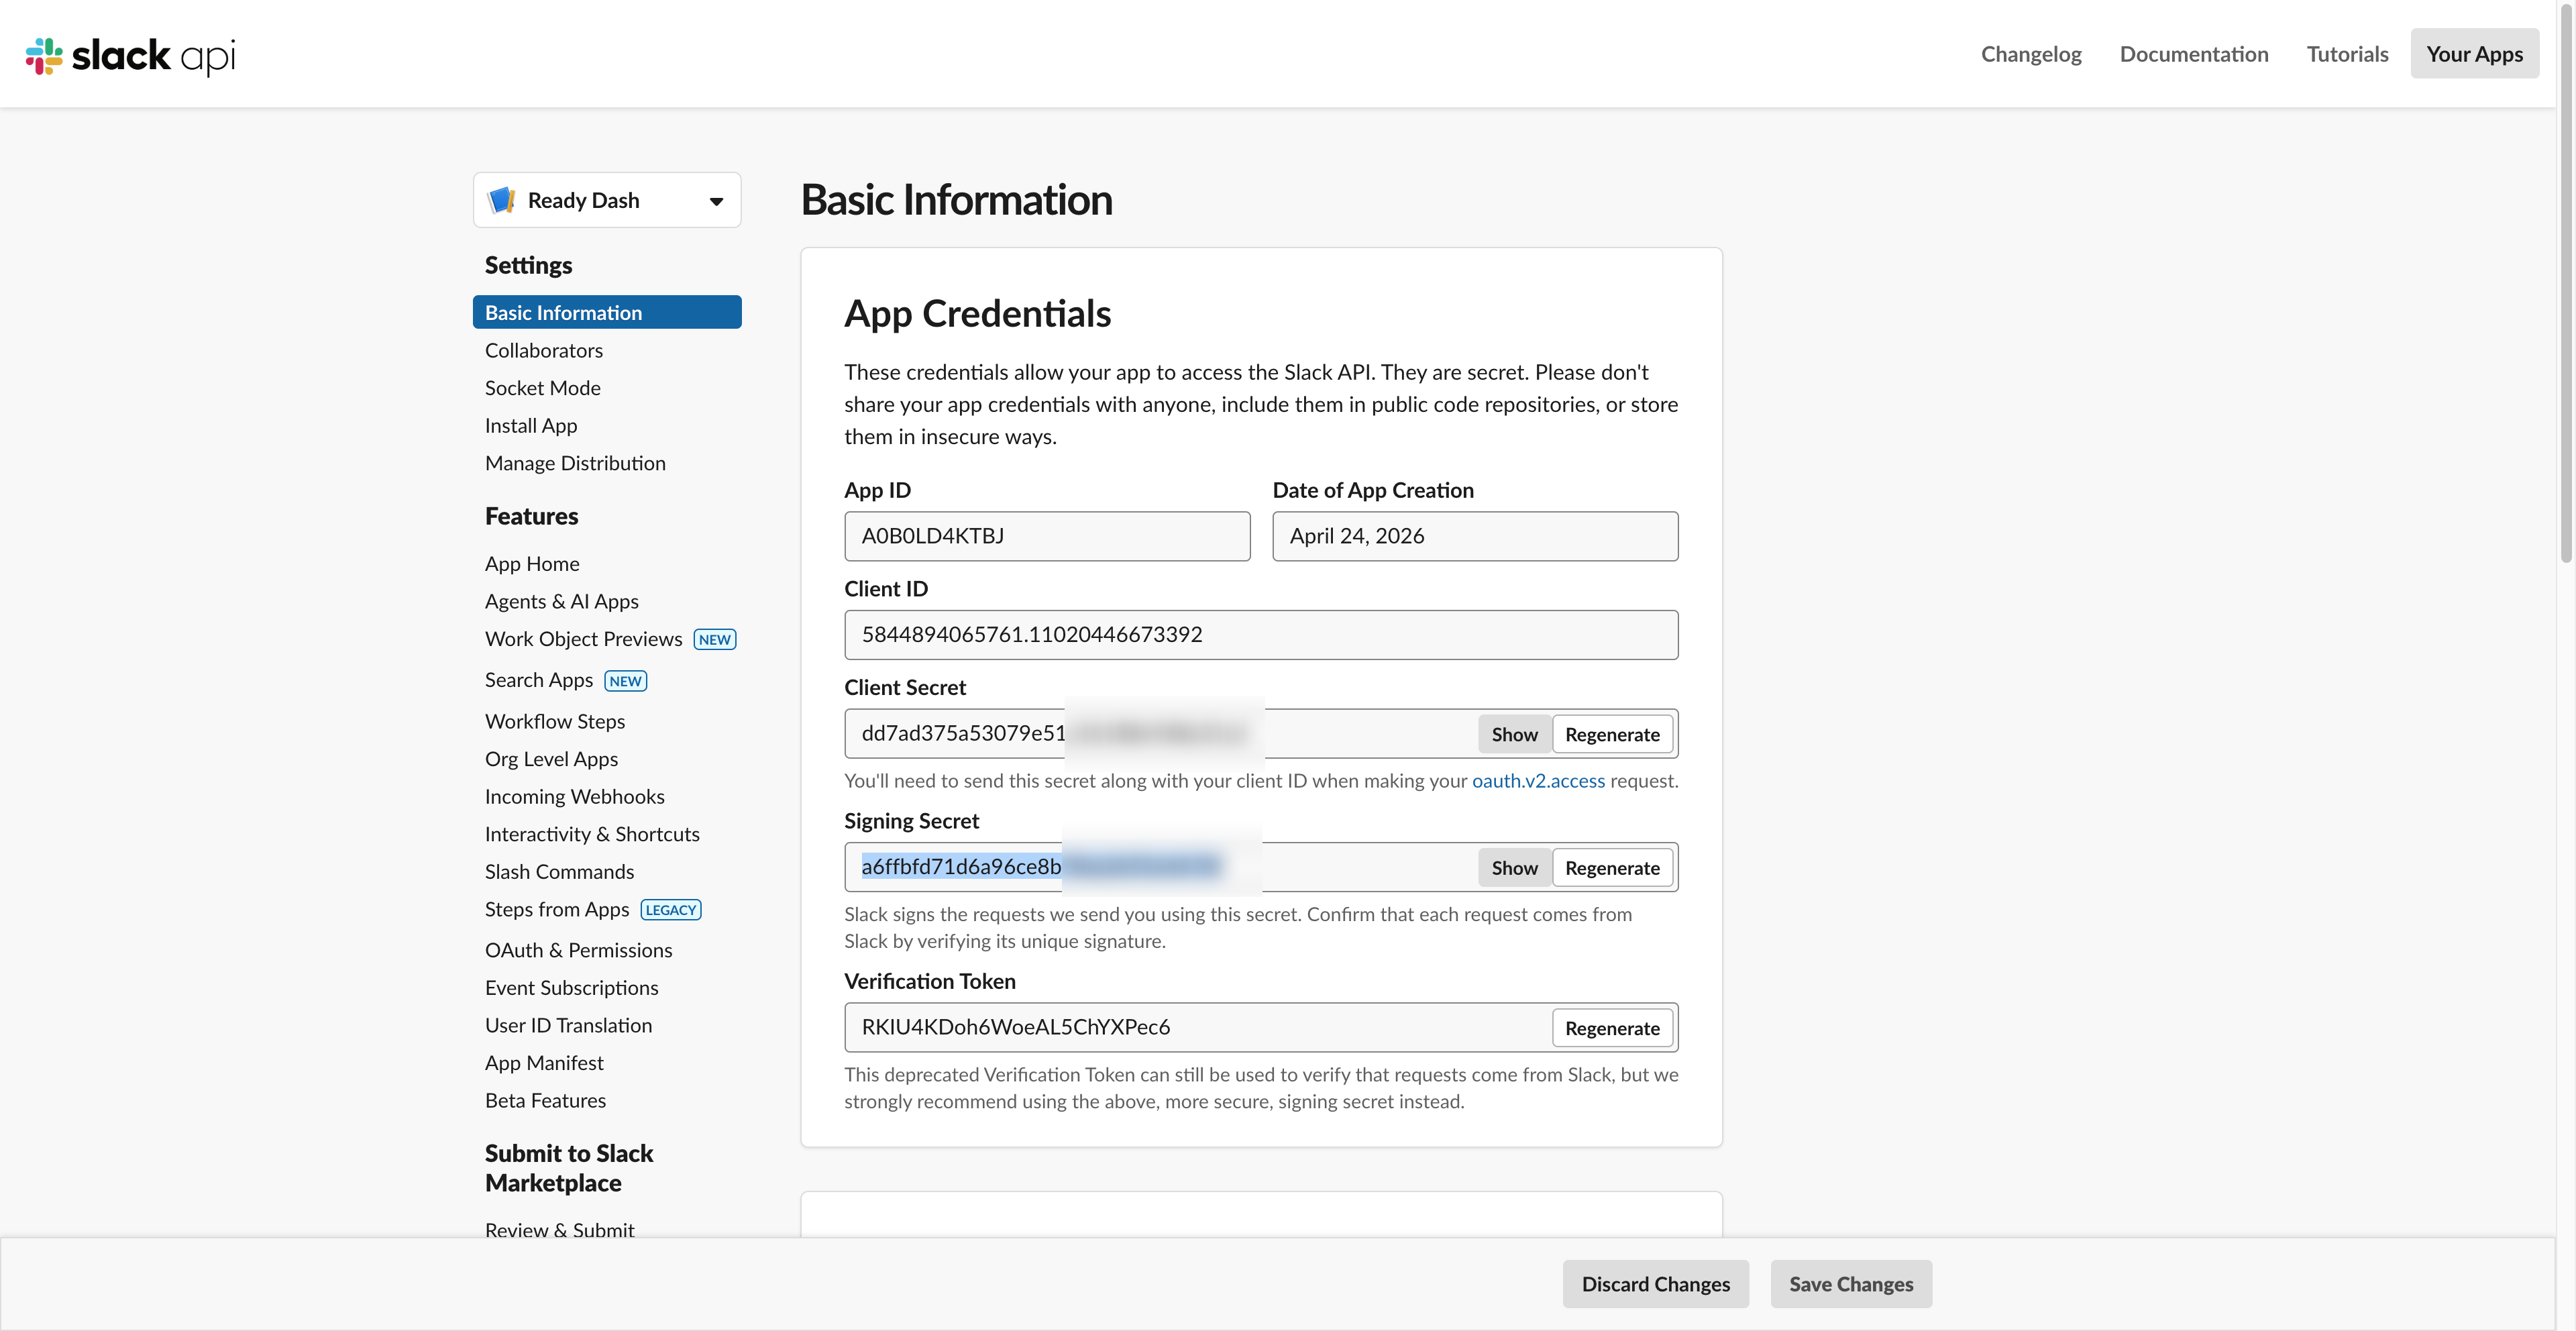Select Basic Information in Settings
This screenshot has height=1331, width=2576.
point(607,312)
